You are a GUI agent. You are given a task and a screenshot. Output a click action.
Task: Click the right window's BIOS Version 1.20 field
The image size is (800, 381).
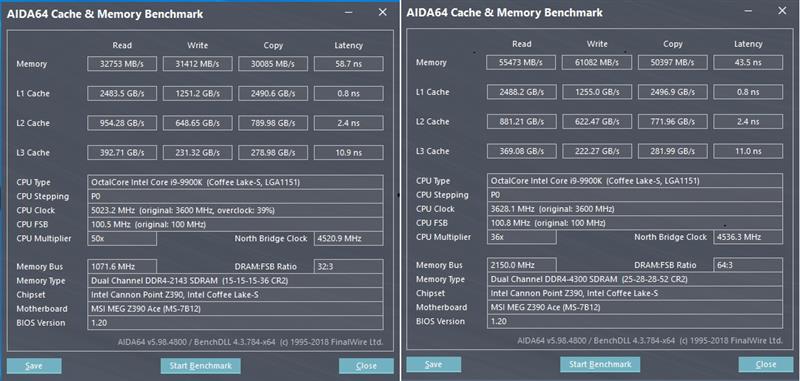[x=635, y=321]
